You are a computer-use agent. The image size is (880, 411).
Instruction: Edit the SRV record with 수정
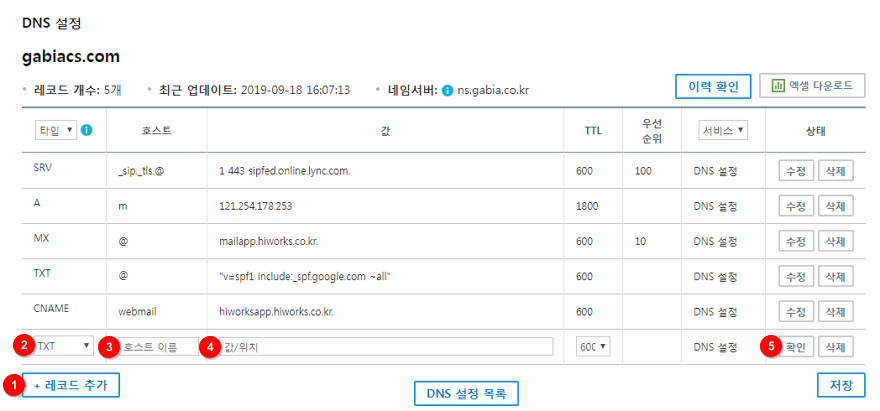796,171
